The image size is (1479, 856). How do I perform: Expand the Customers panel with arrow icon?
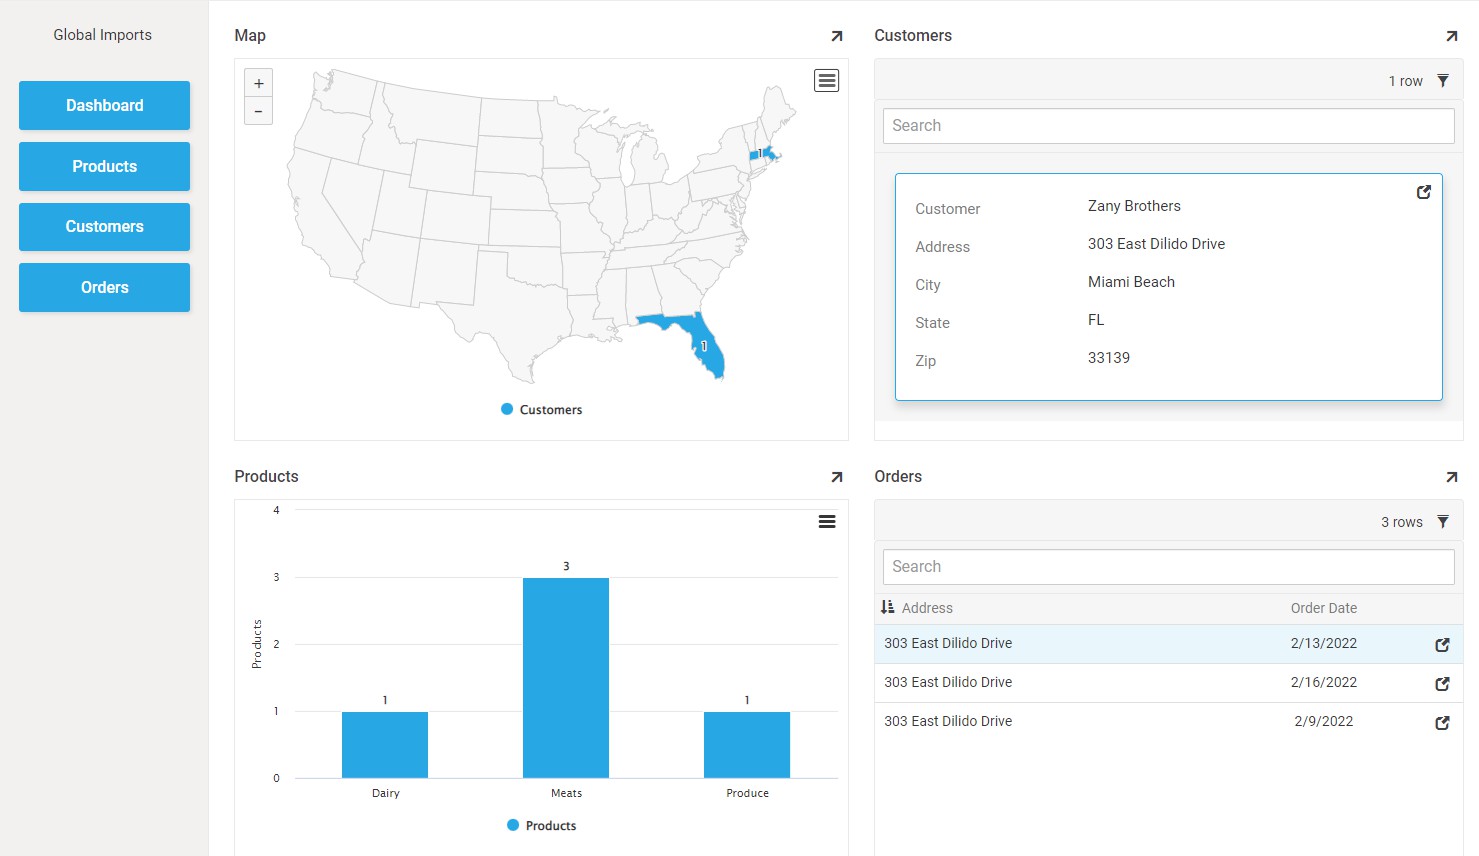point(1451,36)
